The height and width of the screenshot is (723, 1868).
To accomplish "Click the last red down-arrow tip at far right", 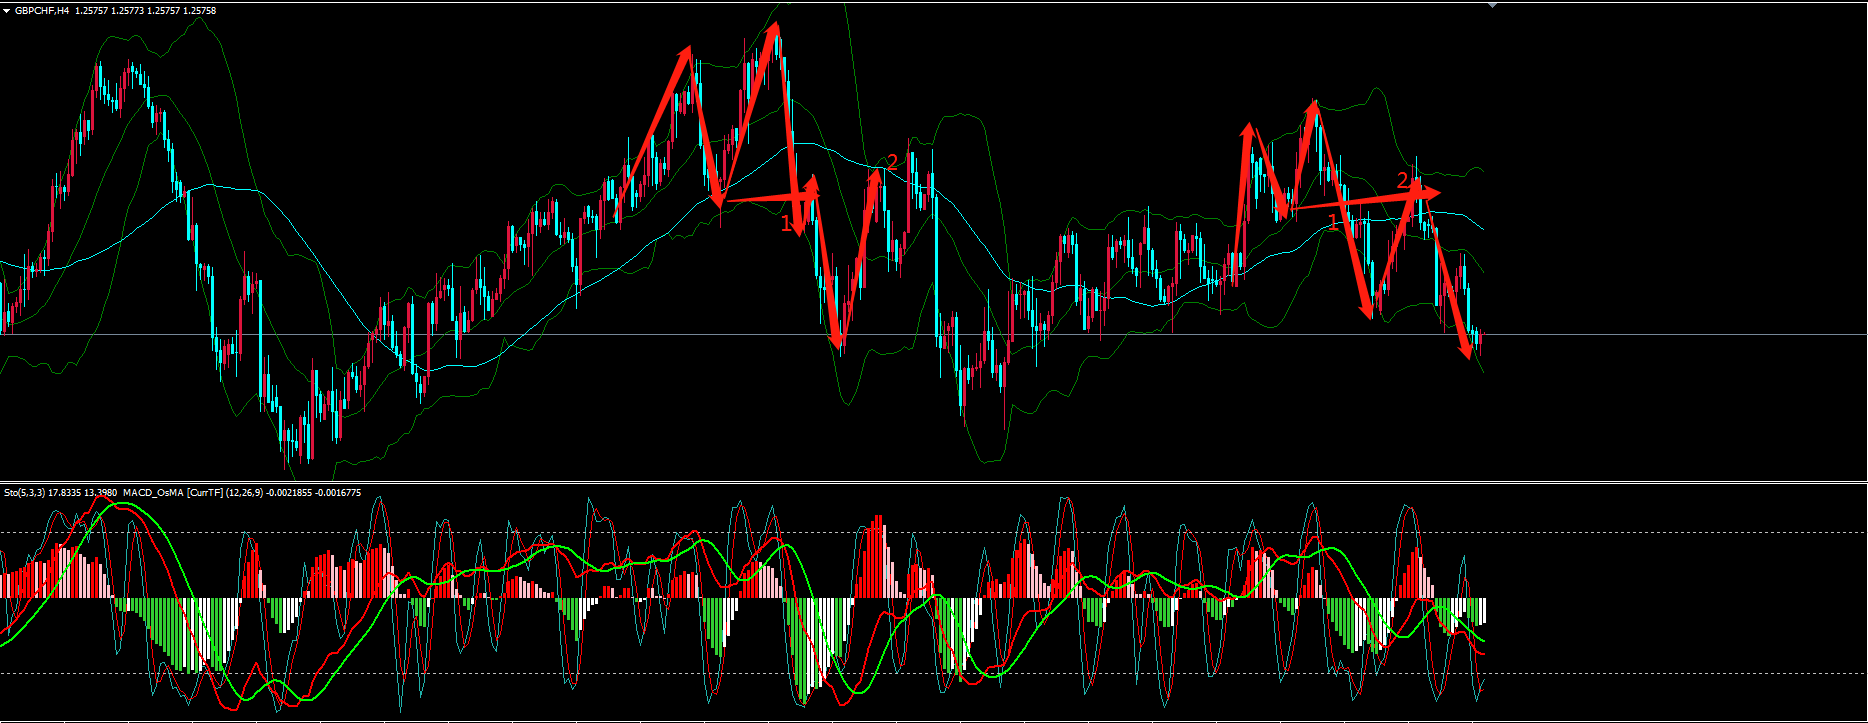I will (x=1467, y=353).
